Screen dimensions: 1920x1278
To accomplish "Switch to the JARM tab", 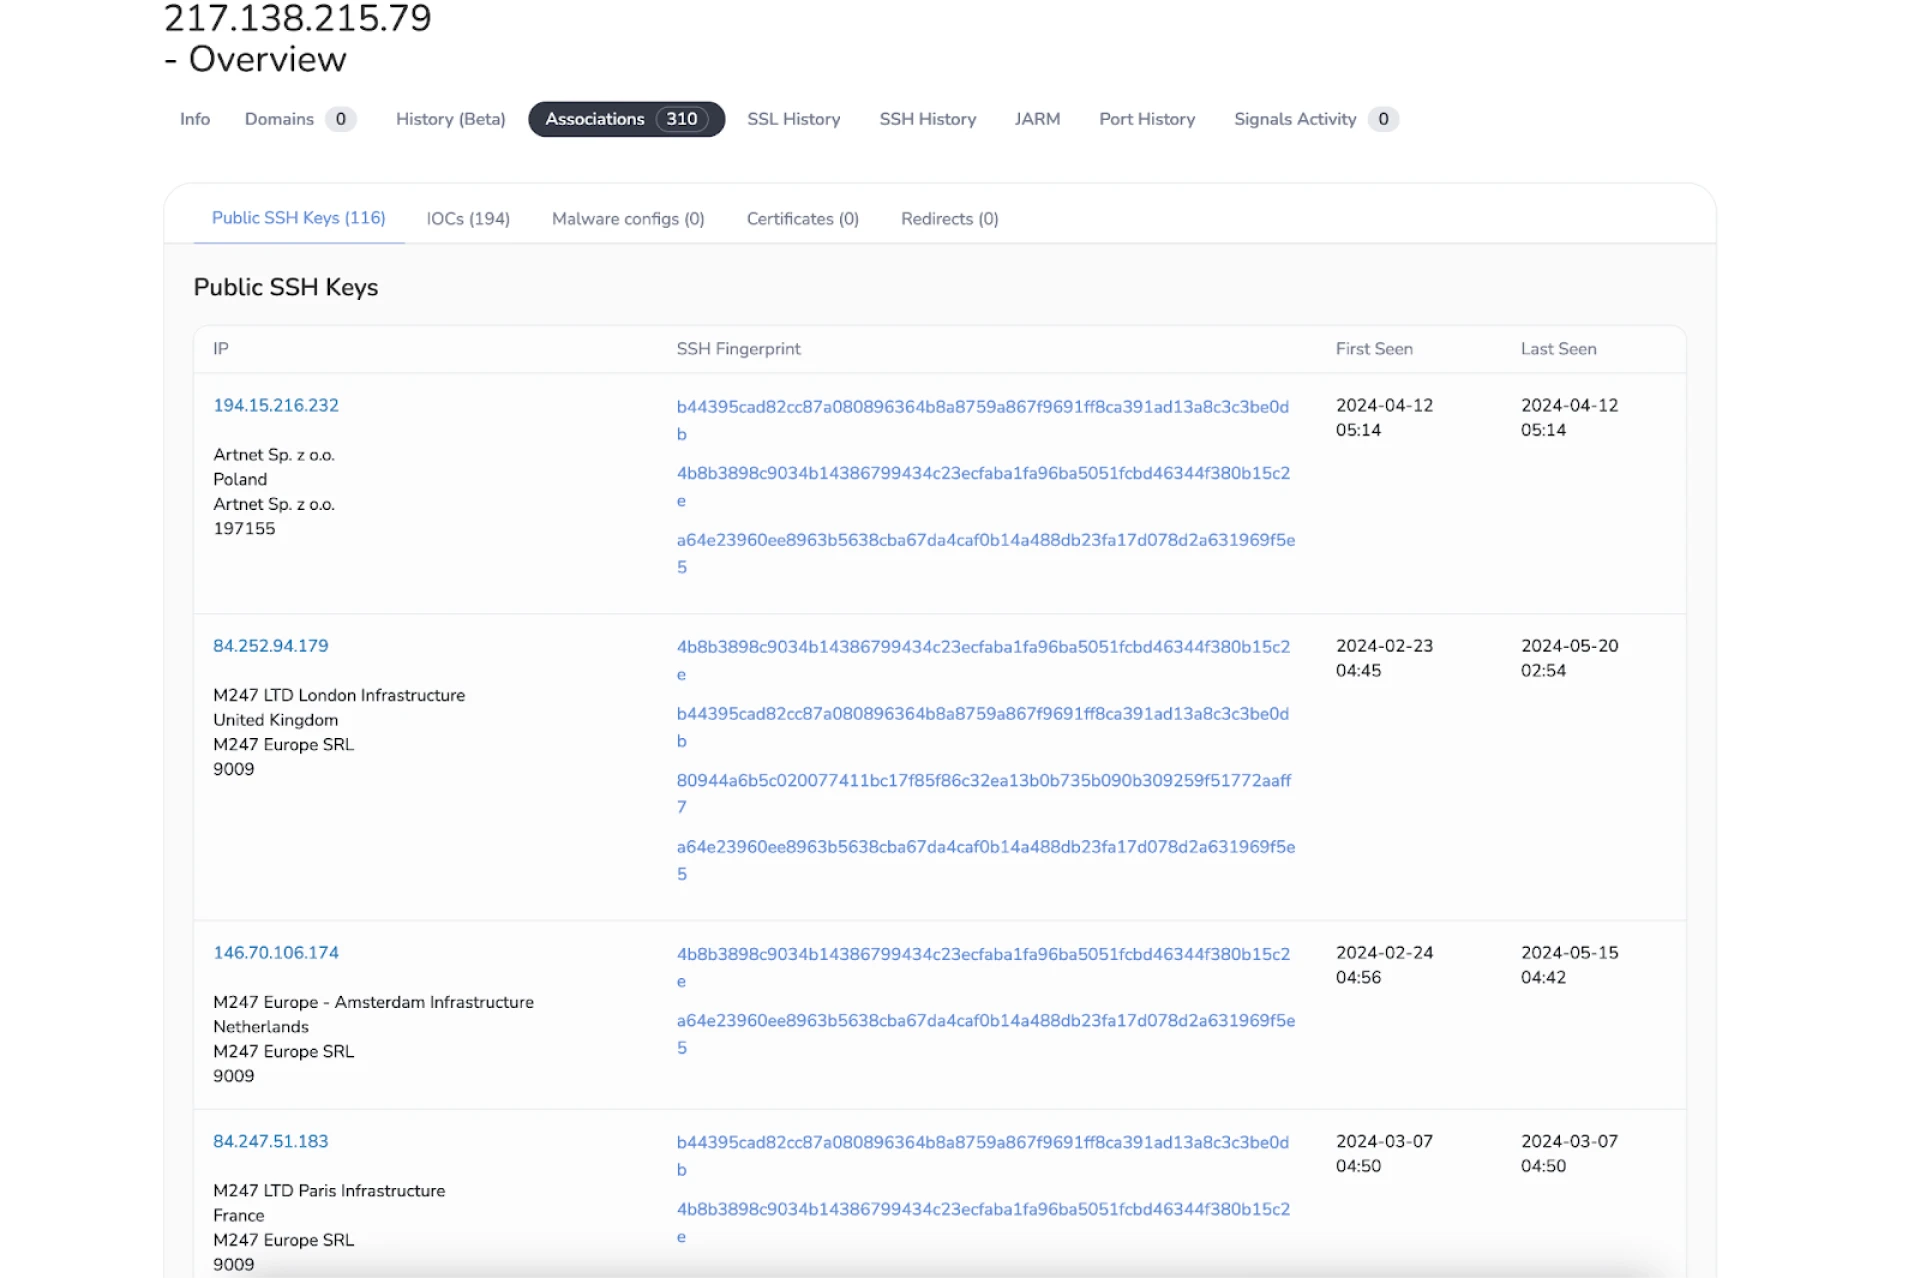I will coord(1037,119).
